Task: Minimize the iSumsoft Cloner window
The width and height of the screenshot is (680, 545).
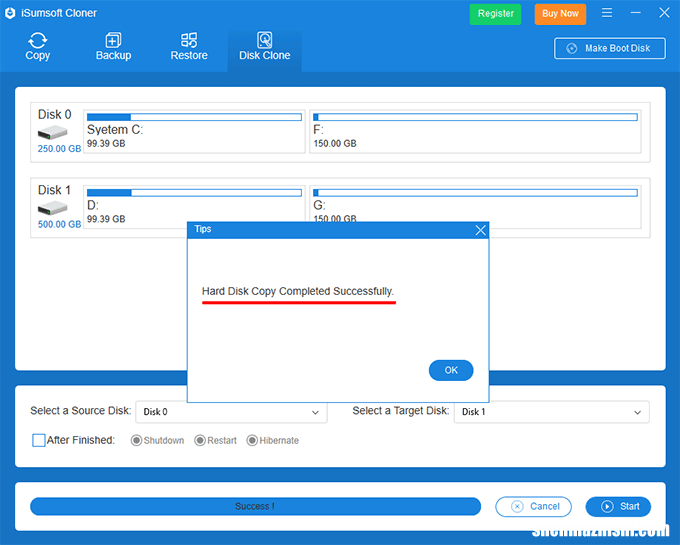Action: coord(636,13)
